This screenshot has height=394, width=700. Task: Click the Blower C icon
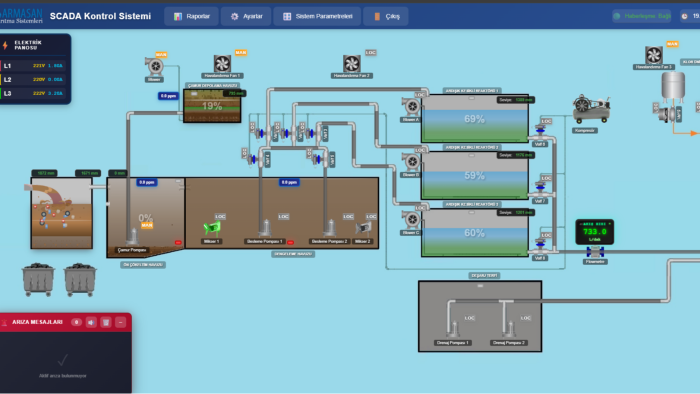(x=411, y=220)
